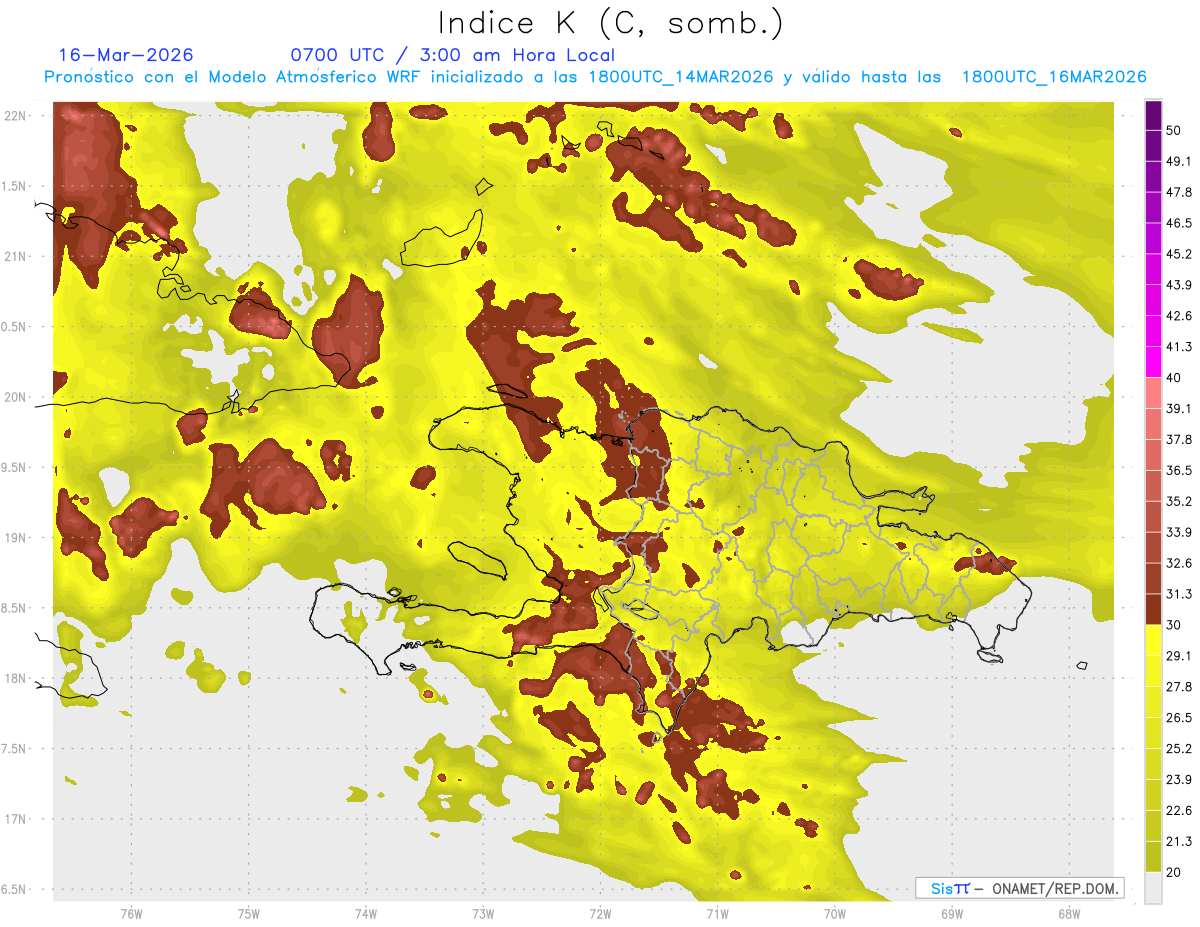1200x927 pixels.
Task: Click the 'Indice K (C, somb.)' title
Action: [x=610, y=23]
